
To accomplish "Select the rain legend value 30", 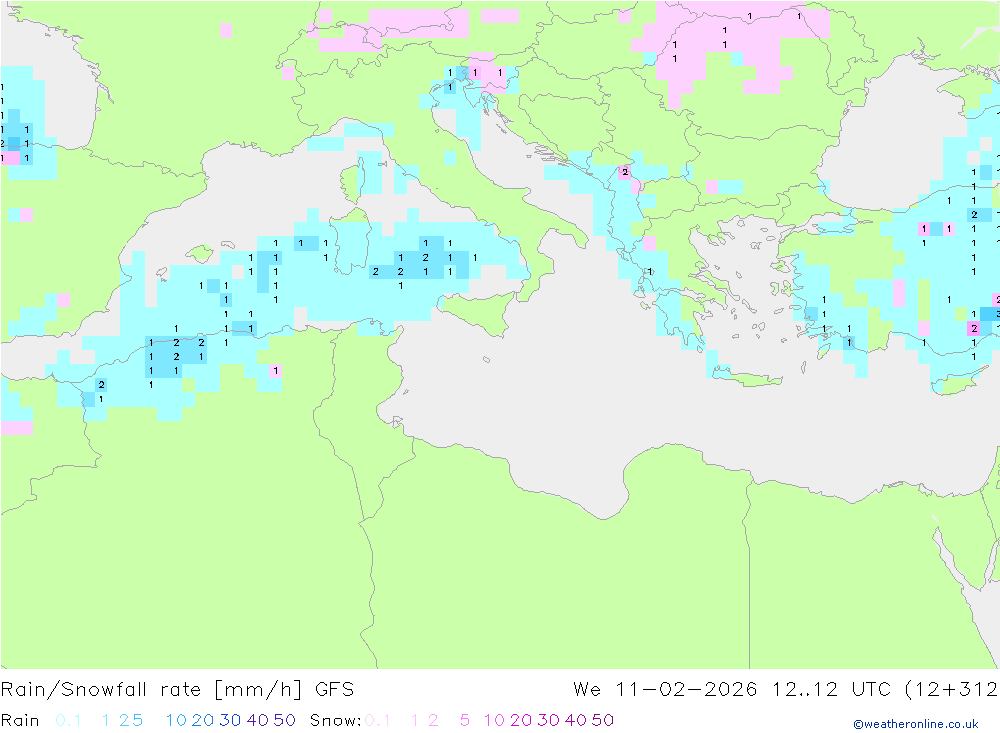I will 230,720.
